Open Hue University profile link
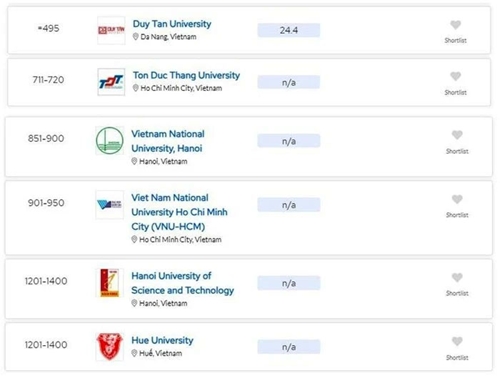 (x=162, y=340)
